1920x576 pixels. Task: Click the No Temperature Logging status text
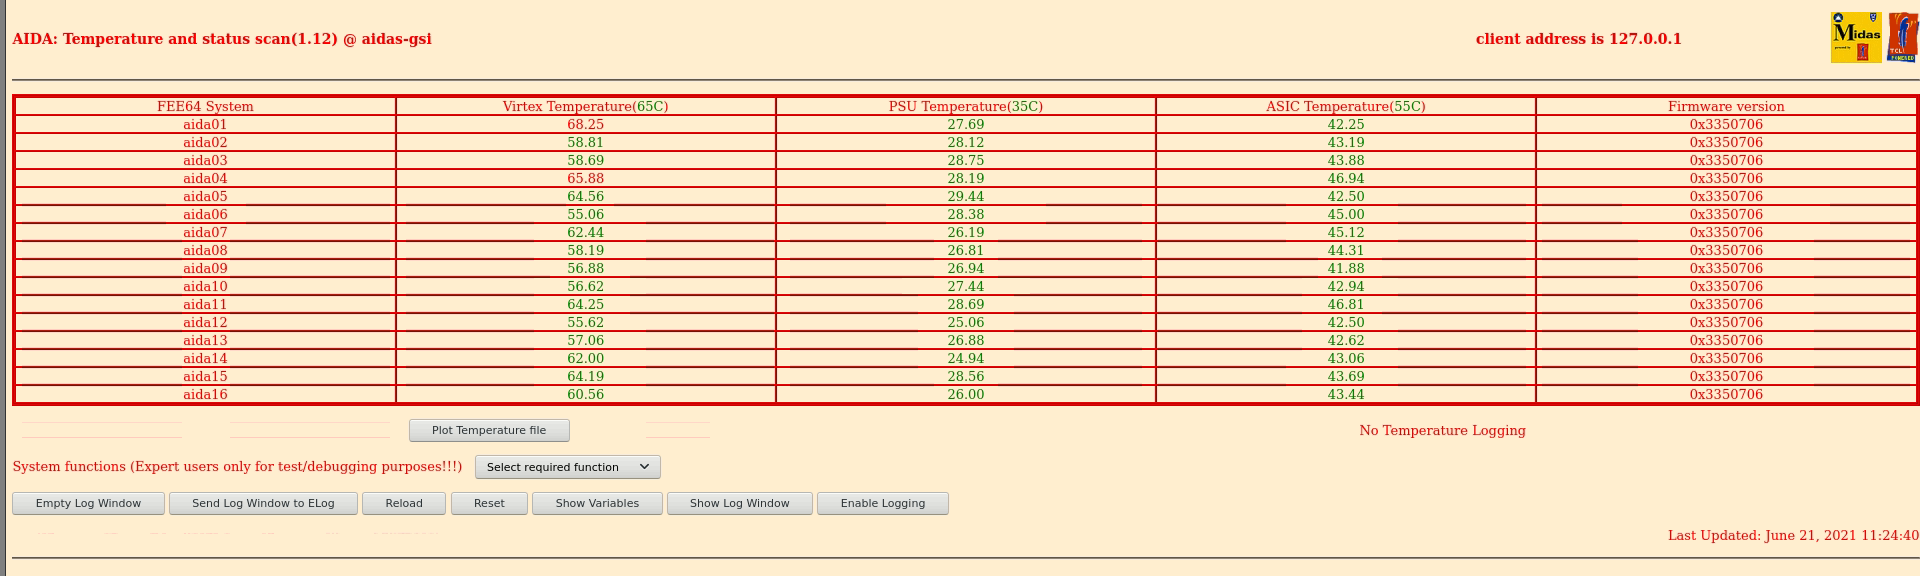[1442, 431]
